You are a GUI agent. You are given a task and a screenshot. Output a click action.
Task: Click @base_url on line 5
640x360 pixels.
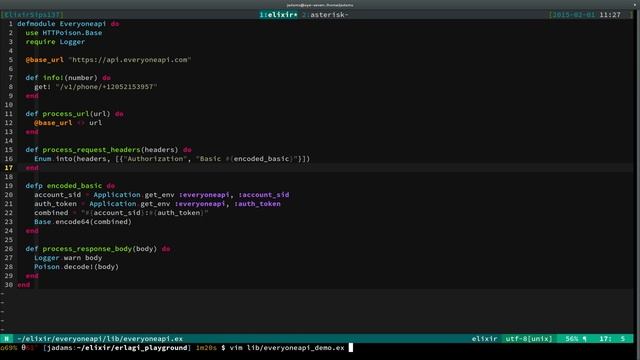44,60
